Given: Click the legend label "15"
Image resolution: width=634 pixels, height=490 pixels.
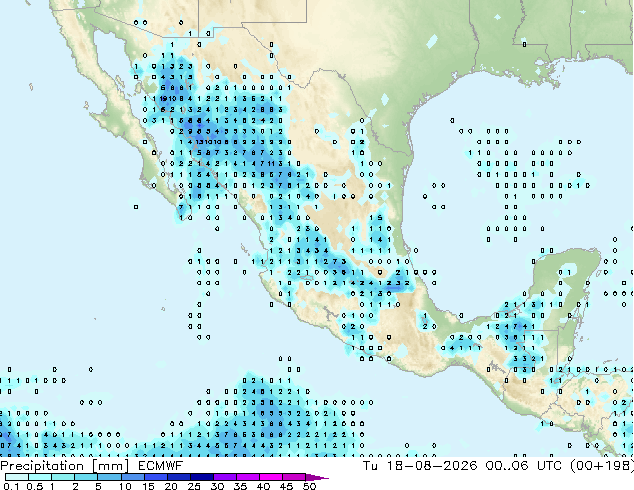Looking at the screenshot, I should point(148,486).
